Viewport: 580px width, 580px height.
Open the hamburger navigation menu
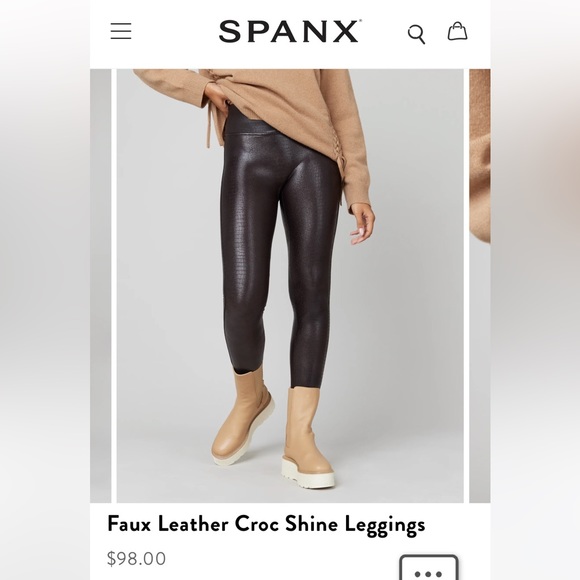121,31
